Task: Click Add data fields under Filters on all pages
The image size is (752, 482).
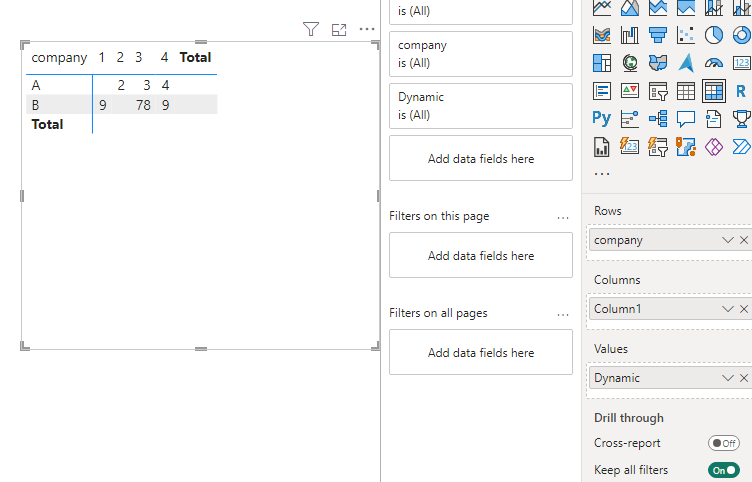Action: click(x=481, y=352)
